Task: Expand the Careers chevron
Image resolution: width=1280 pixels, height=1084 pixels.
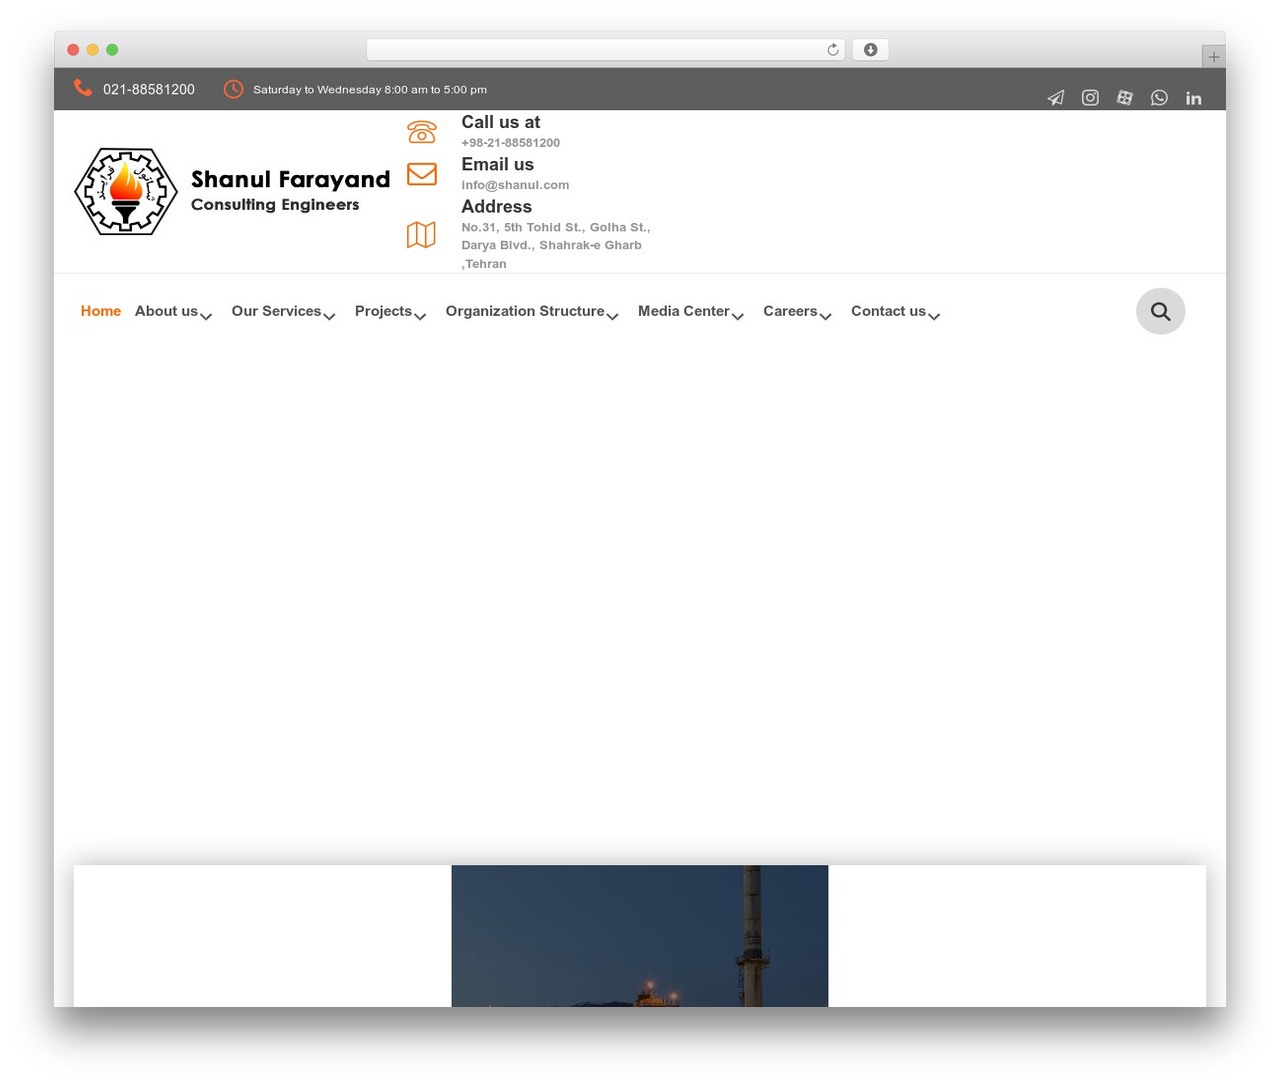Action: 826,316
